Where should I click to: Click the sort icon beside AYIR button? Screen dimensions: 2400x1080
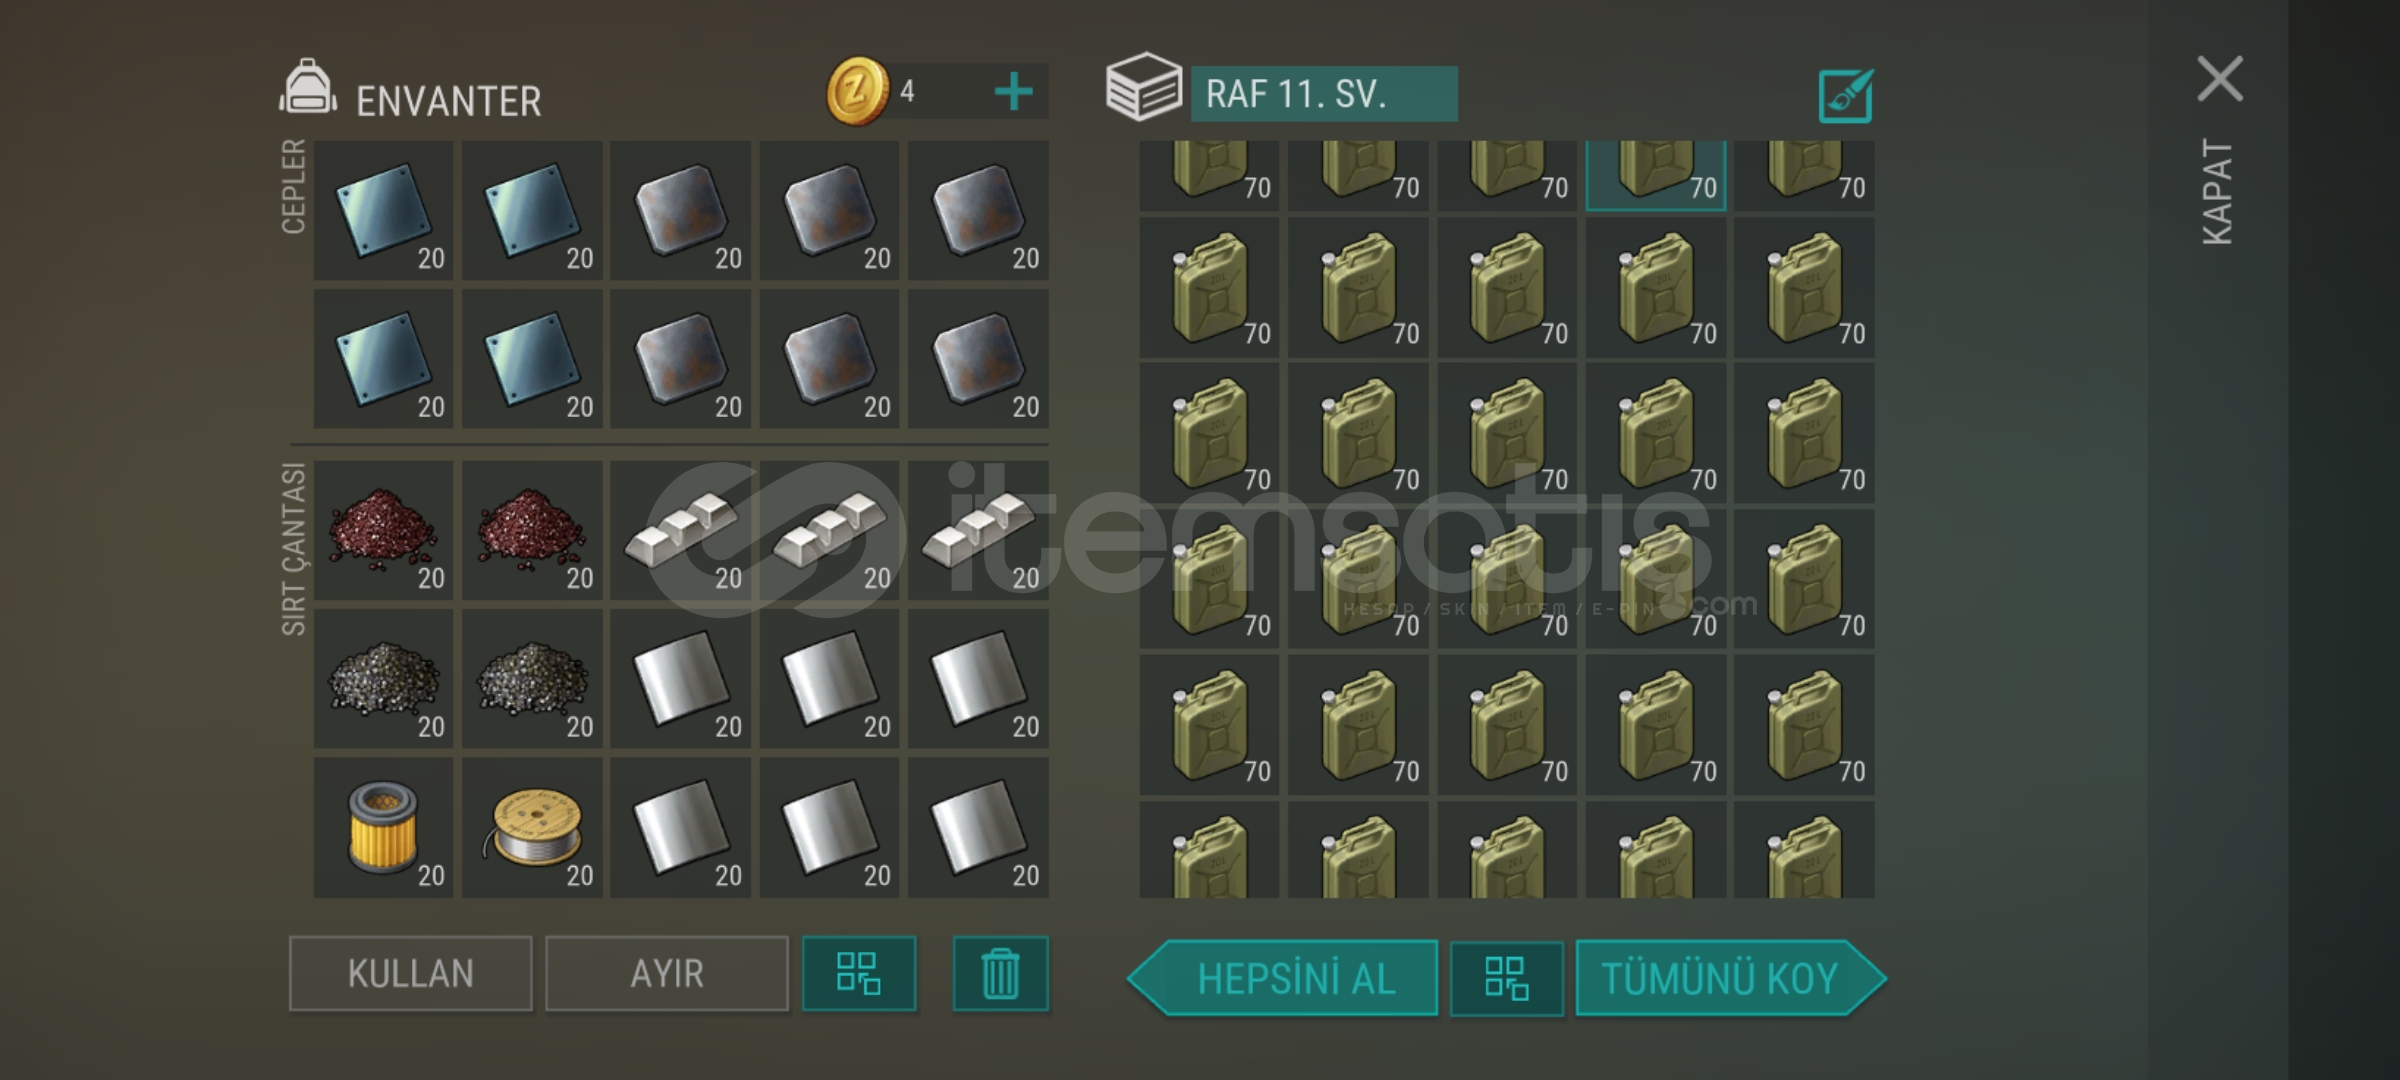point(859,974)
